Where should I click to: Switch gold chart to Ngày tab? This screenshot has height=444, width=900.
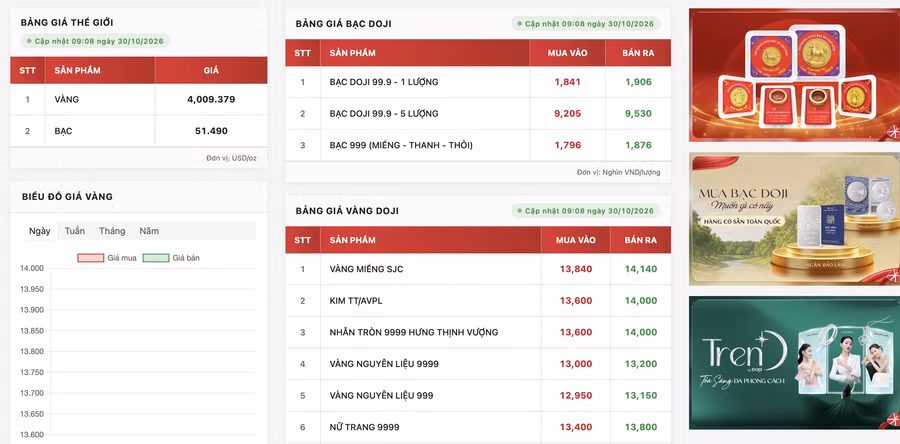[x=40, y=231]
